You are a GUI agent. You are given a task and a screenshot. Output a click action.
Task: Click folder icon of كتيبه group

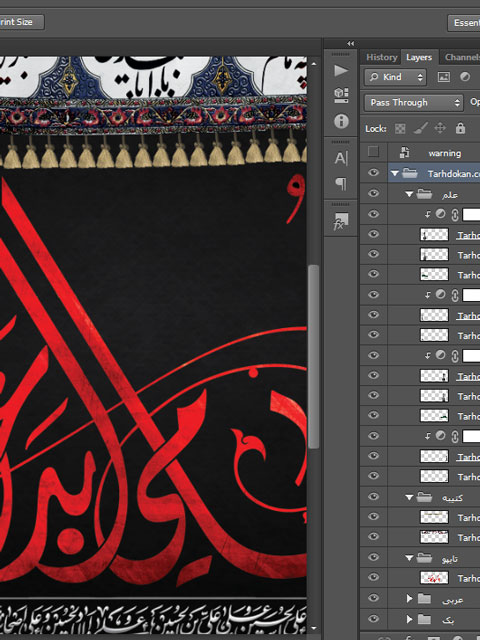coord(424,497)
